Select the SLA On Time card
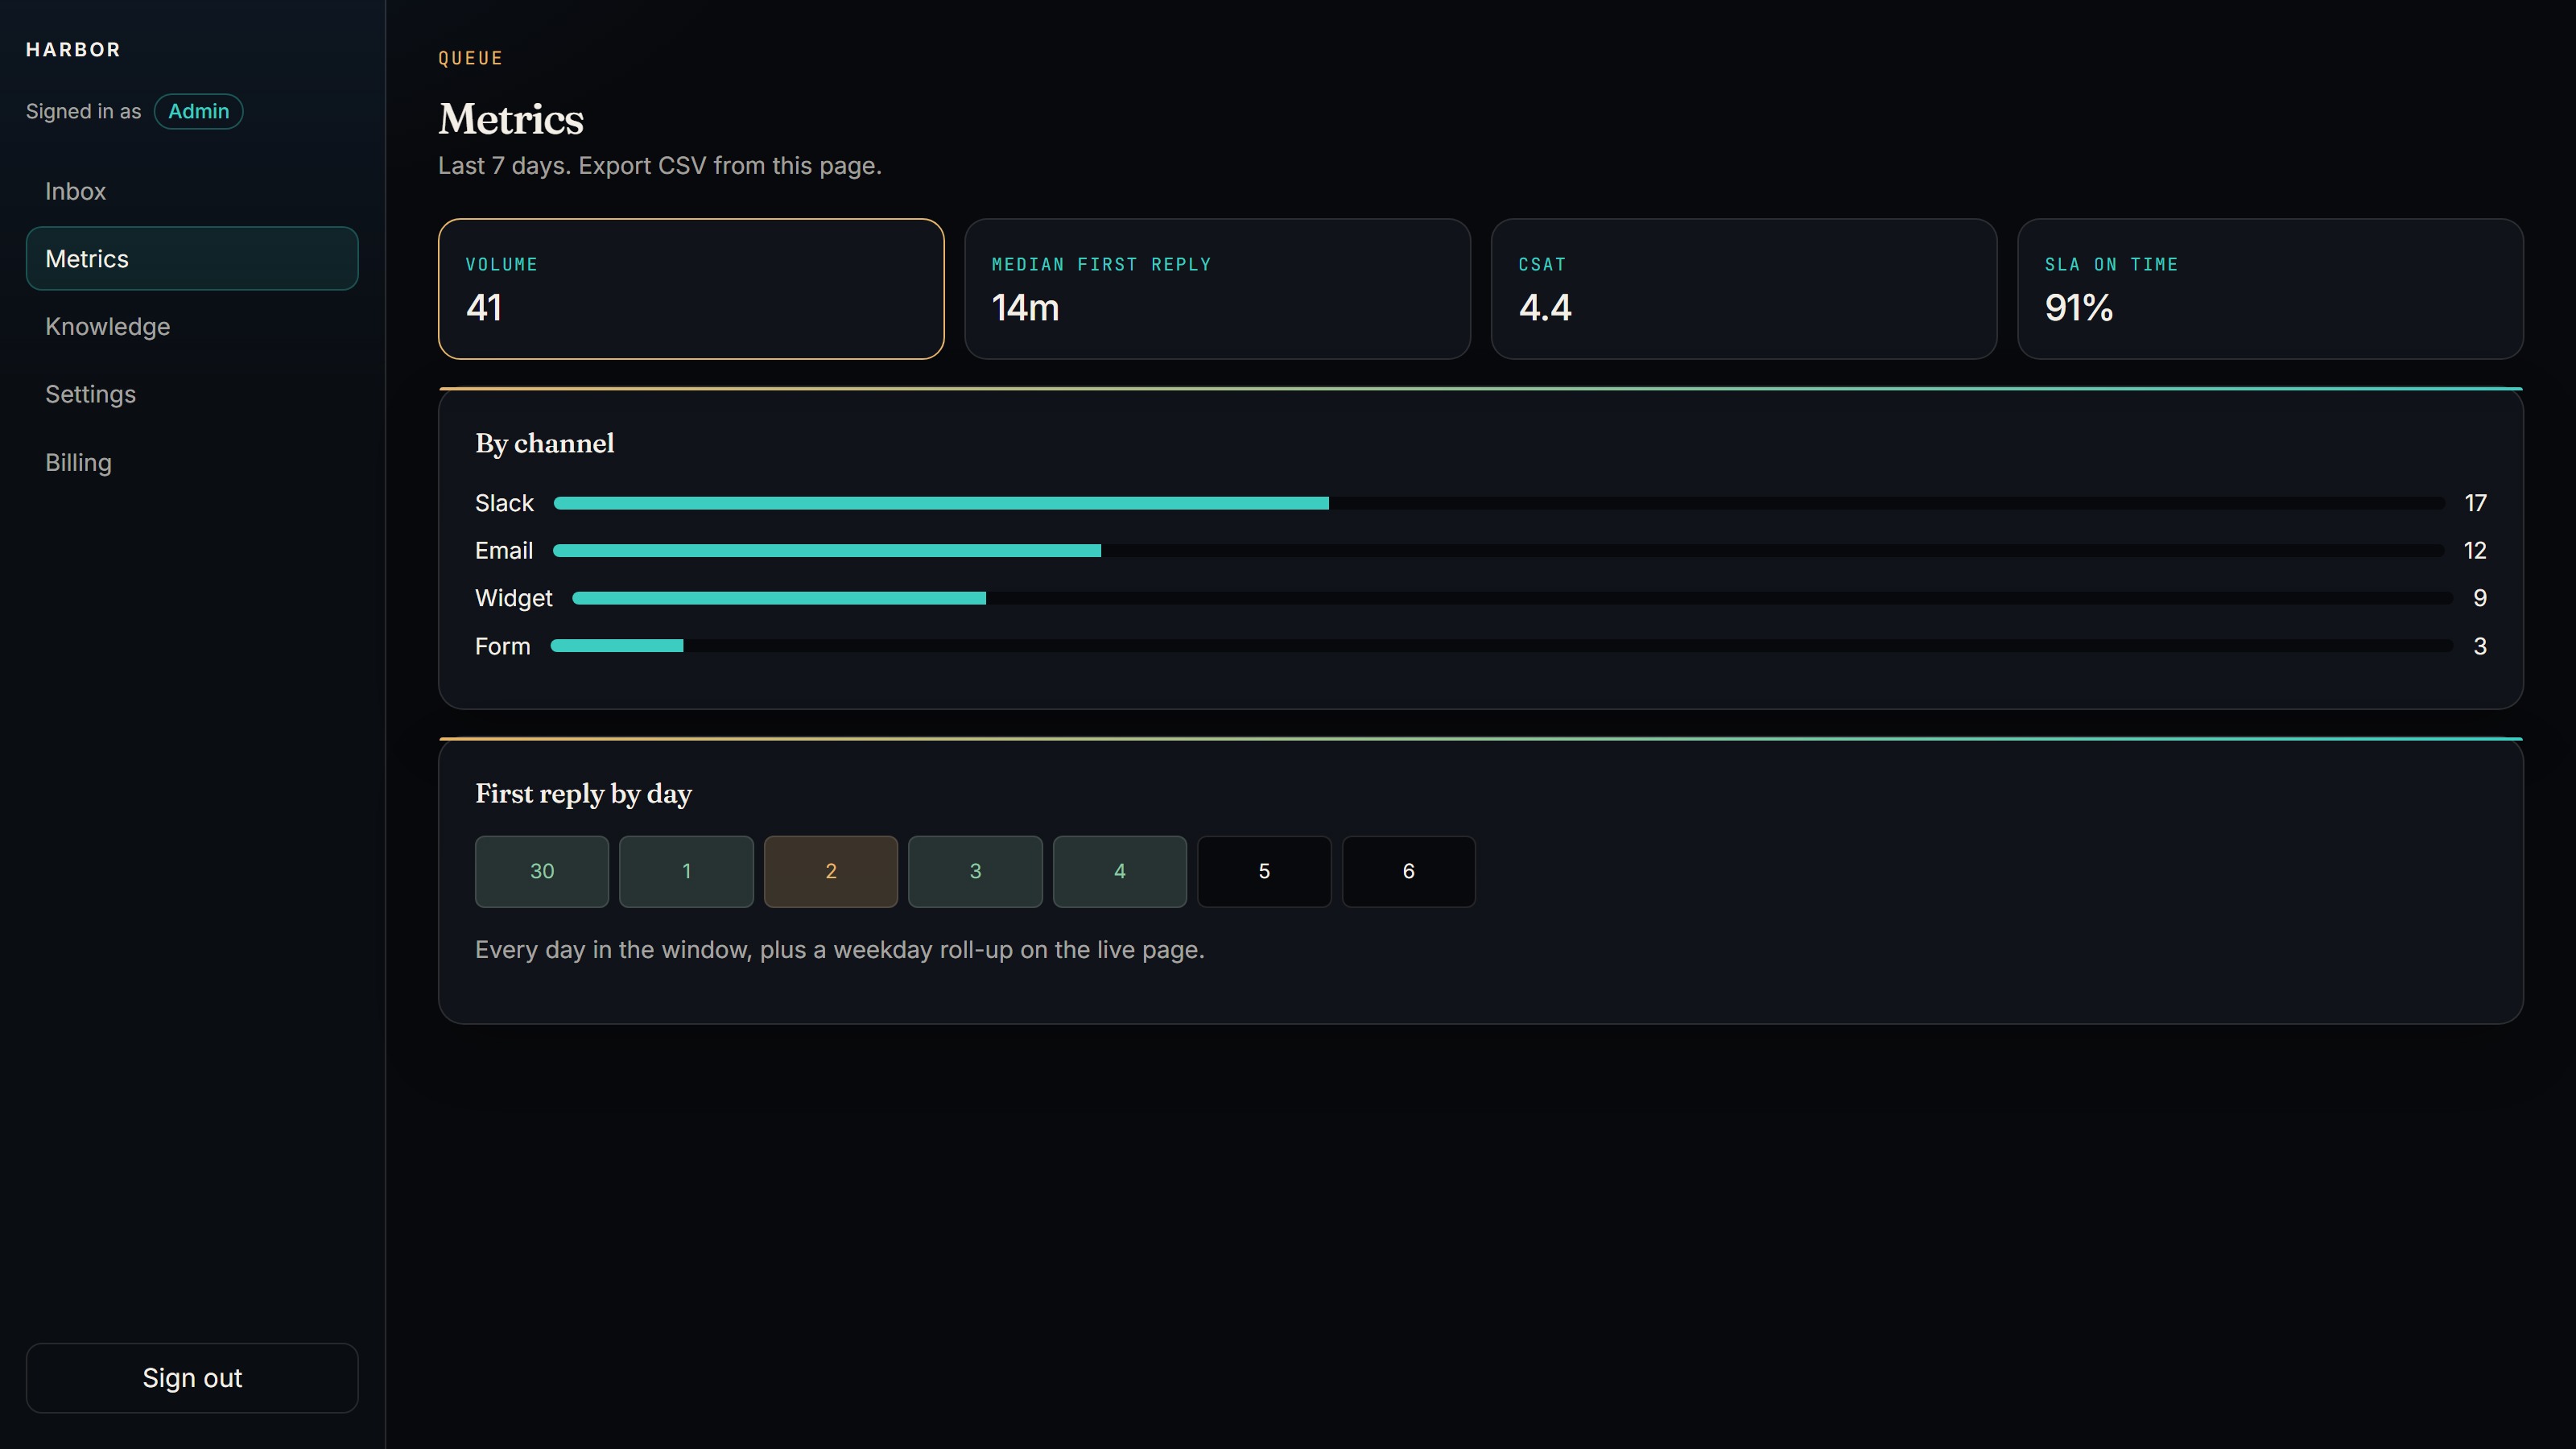 (x=2270, y=289)
